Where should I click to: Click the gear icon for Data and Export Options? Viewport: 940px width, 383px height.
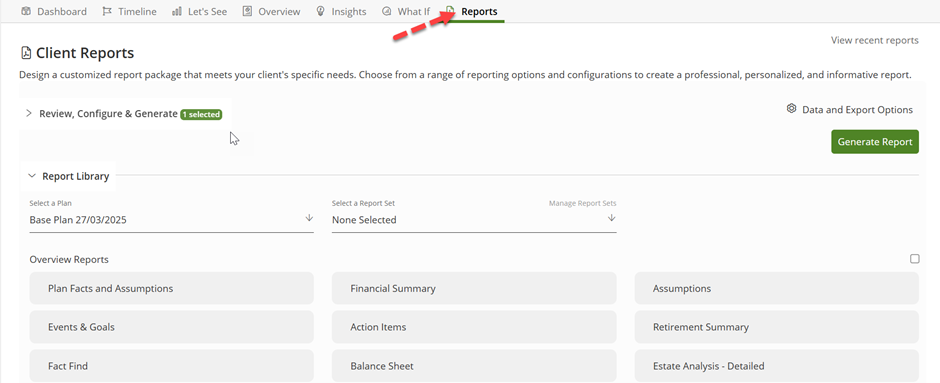click(791, 109)
